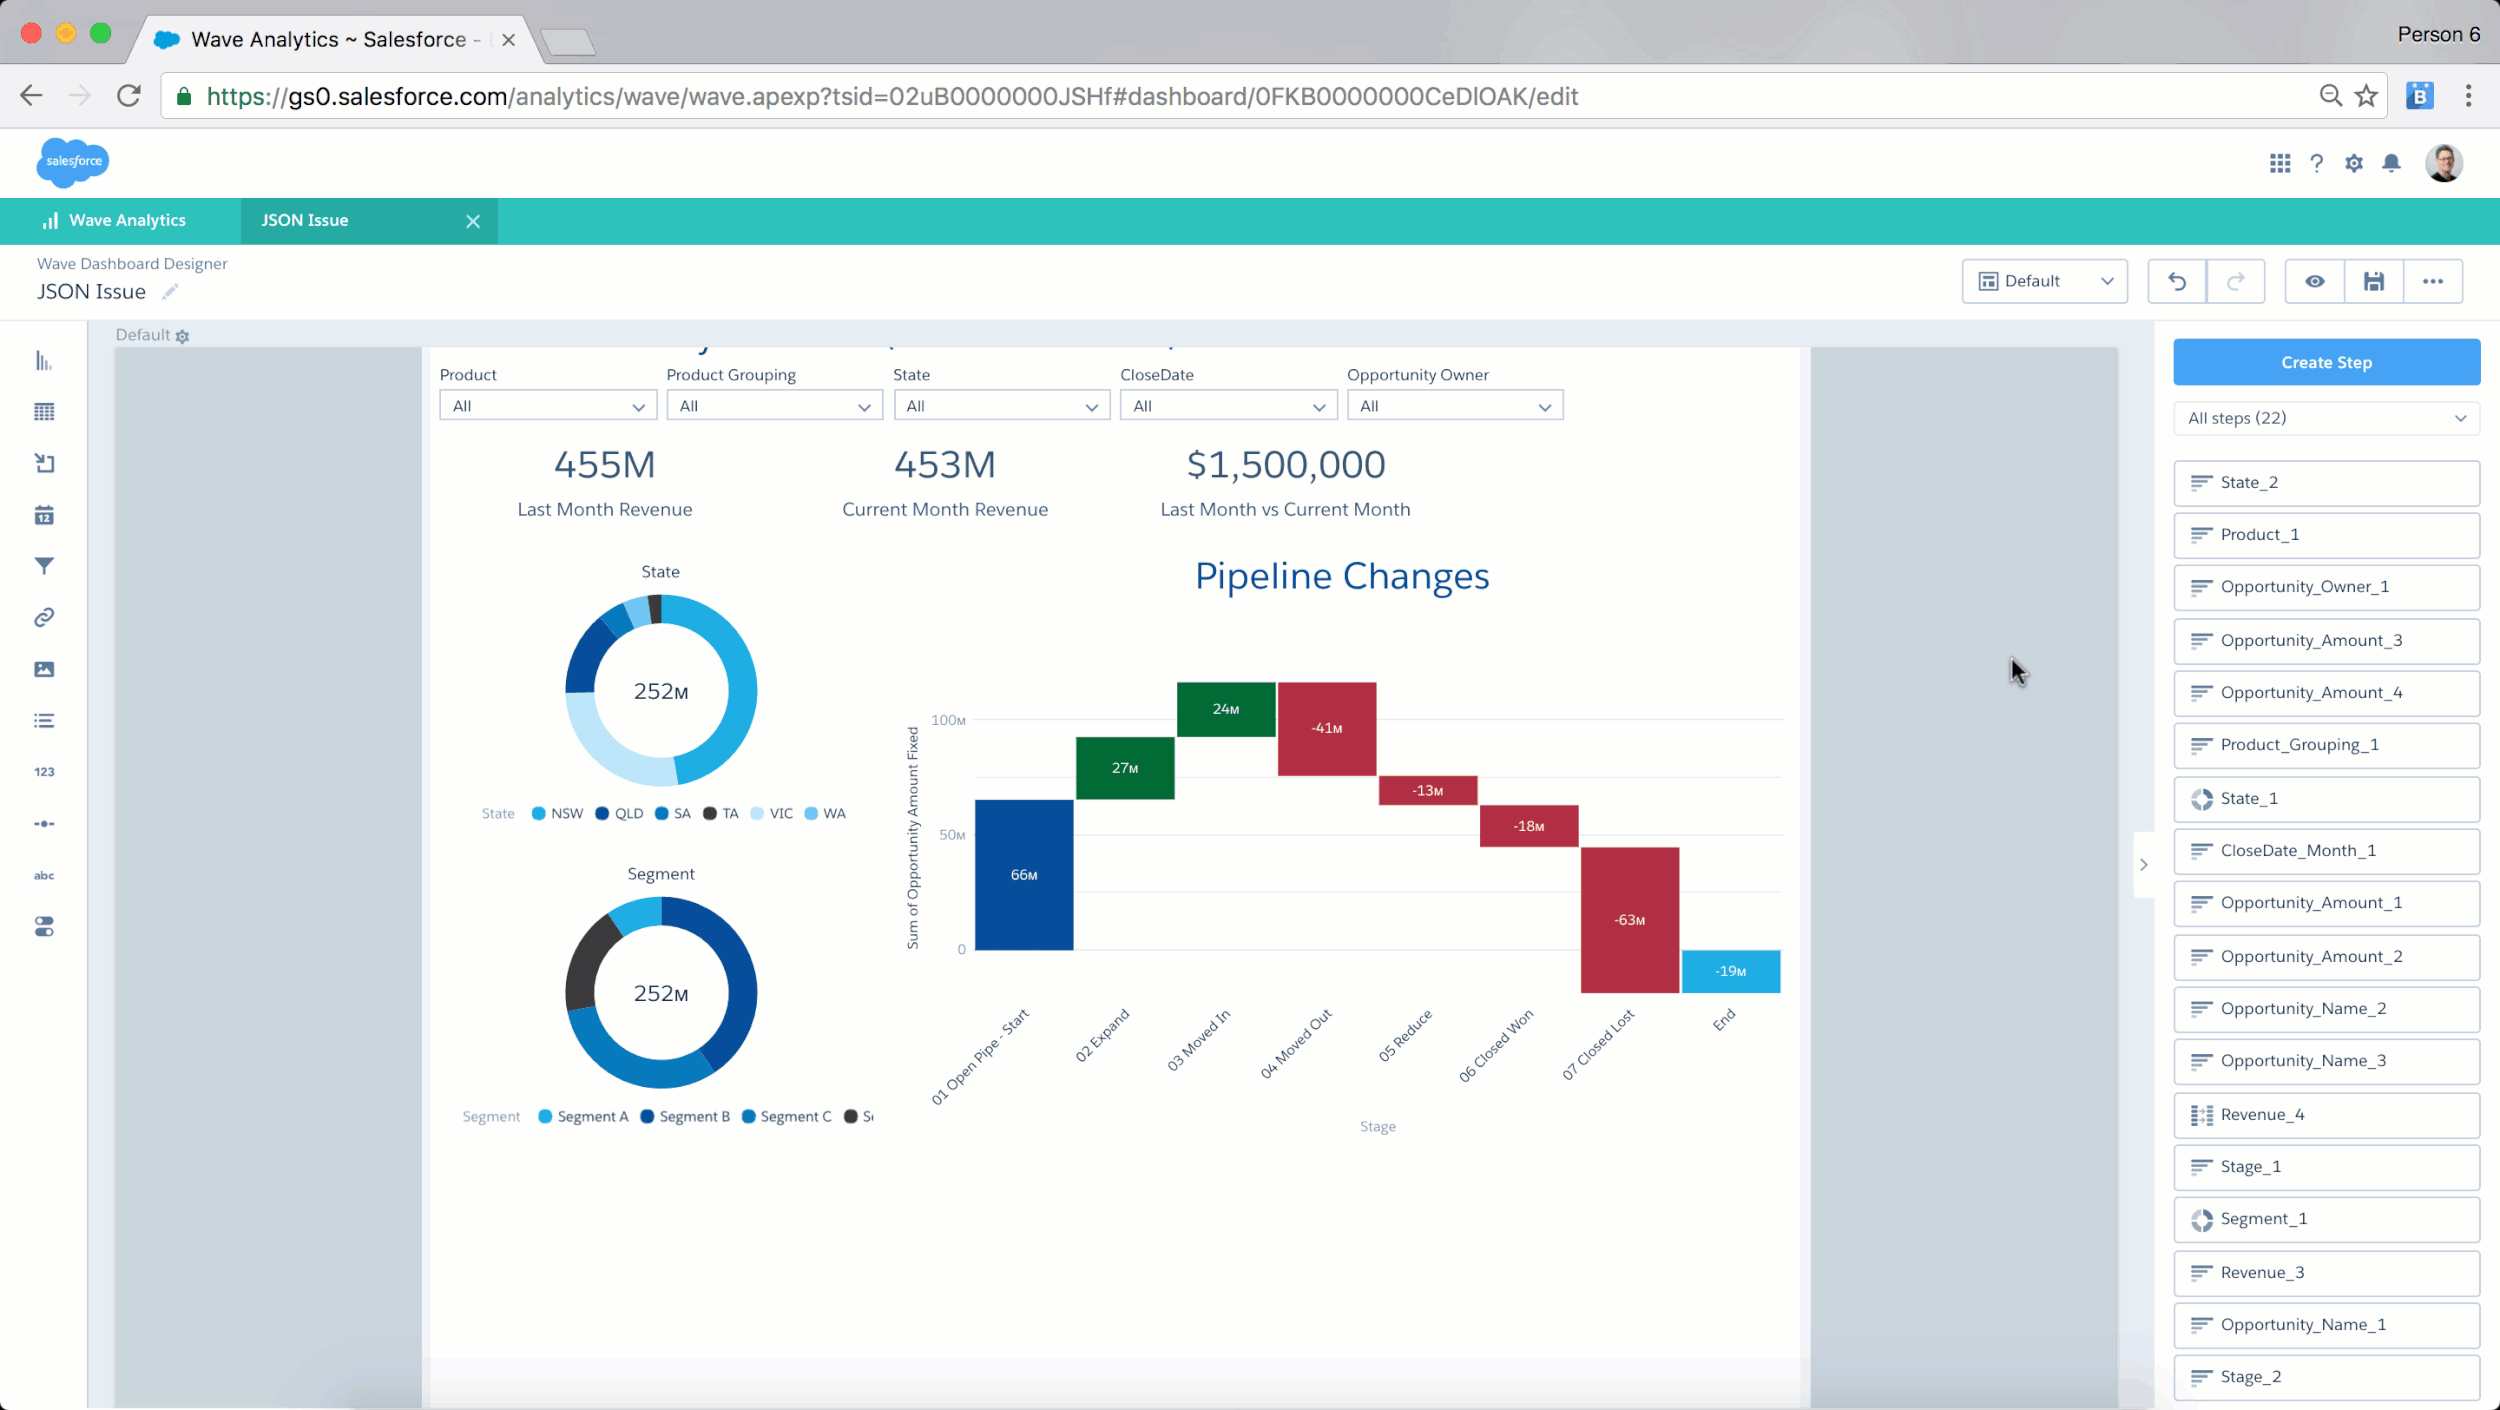Select the Product_1 step

click(2326, 535)
